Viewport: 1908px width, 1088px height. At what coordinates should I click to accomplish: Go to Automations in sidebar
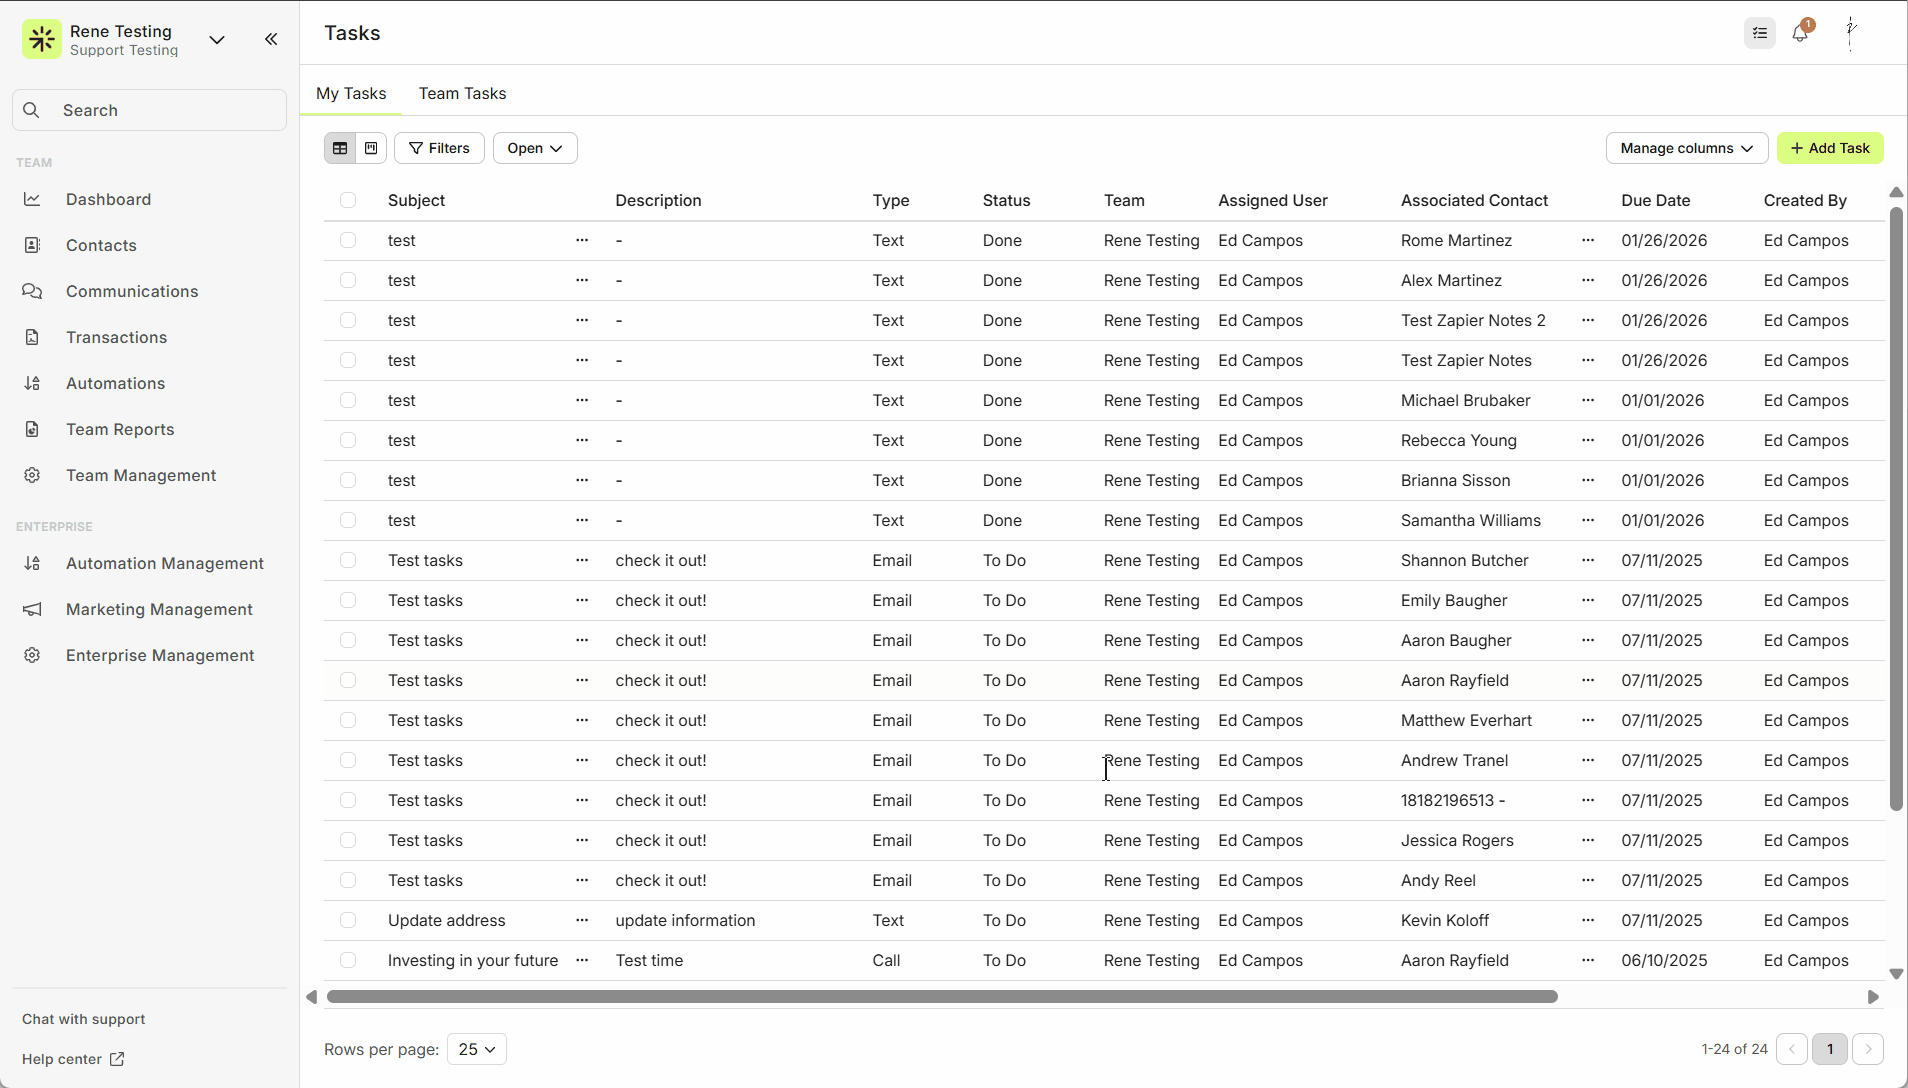[x=115, y=383]
